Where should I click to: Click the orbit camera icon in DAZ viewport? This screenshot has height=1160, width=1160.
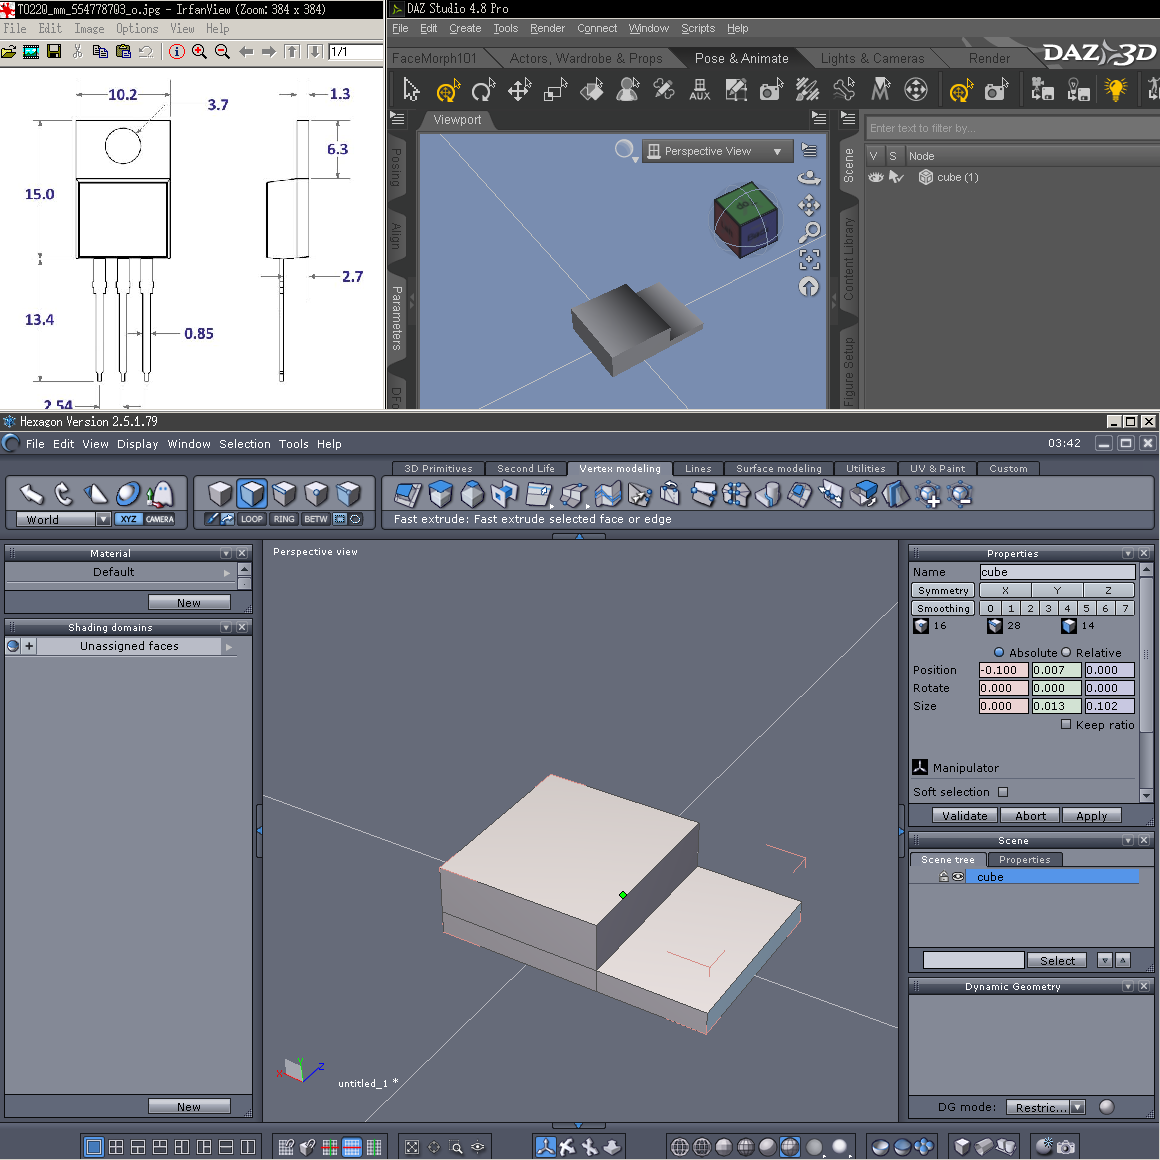pyautogui.click(x=809, y=178)
